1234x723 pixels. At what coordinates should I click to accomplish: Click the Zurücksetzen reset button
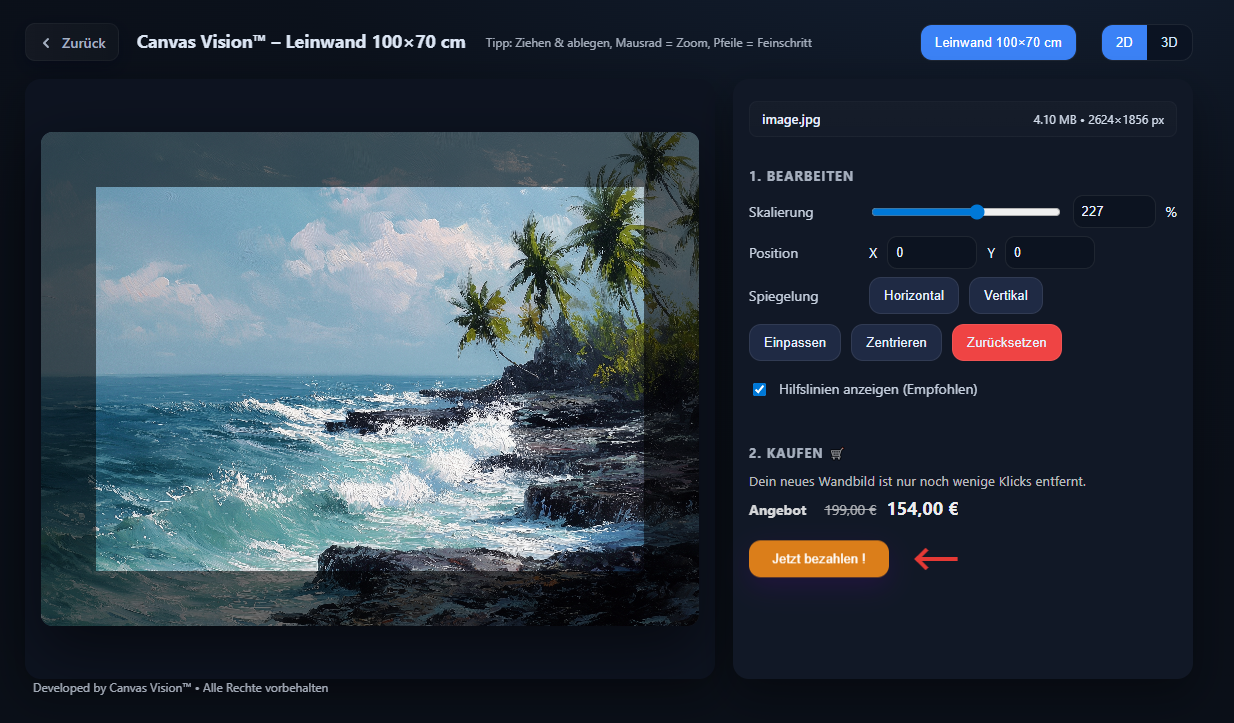pos(1006,342)
